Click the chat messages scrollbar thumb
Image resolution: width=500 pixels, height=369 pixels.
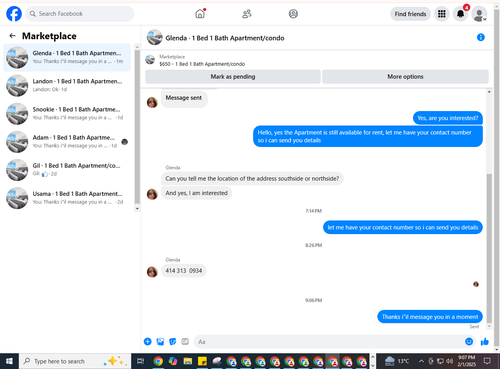pyautogui.click(x=489, y=248)
